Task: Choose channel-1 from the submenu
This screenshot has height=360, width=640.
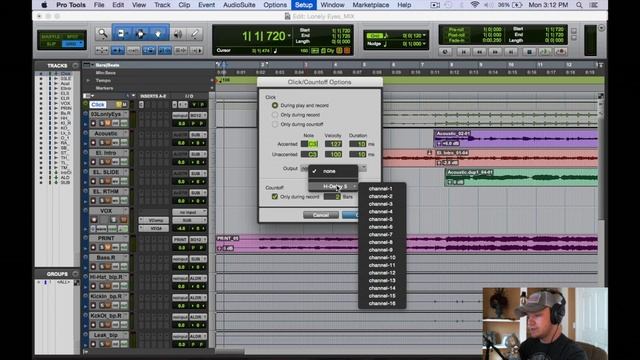Action: point(380,189)
